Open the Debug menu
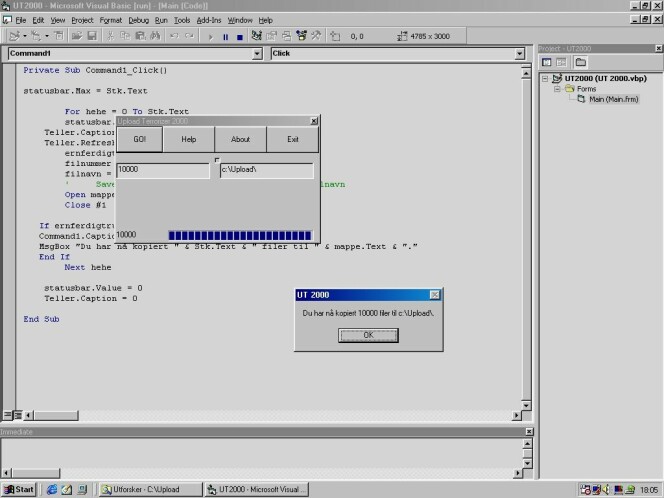 coord(138,20)
